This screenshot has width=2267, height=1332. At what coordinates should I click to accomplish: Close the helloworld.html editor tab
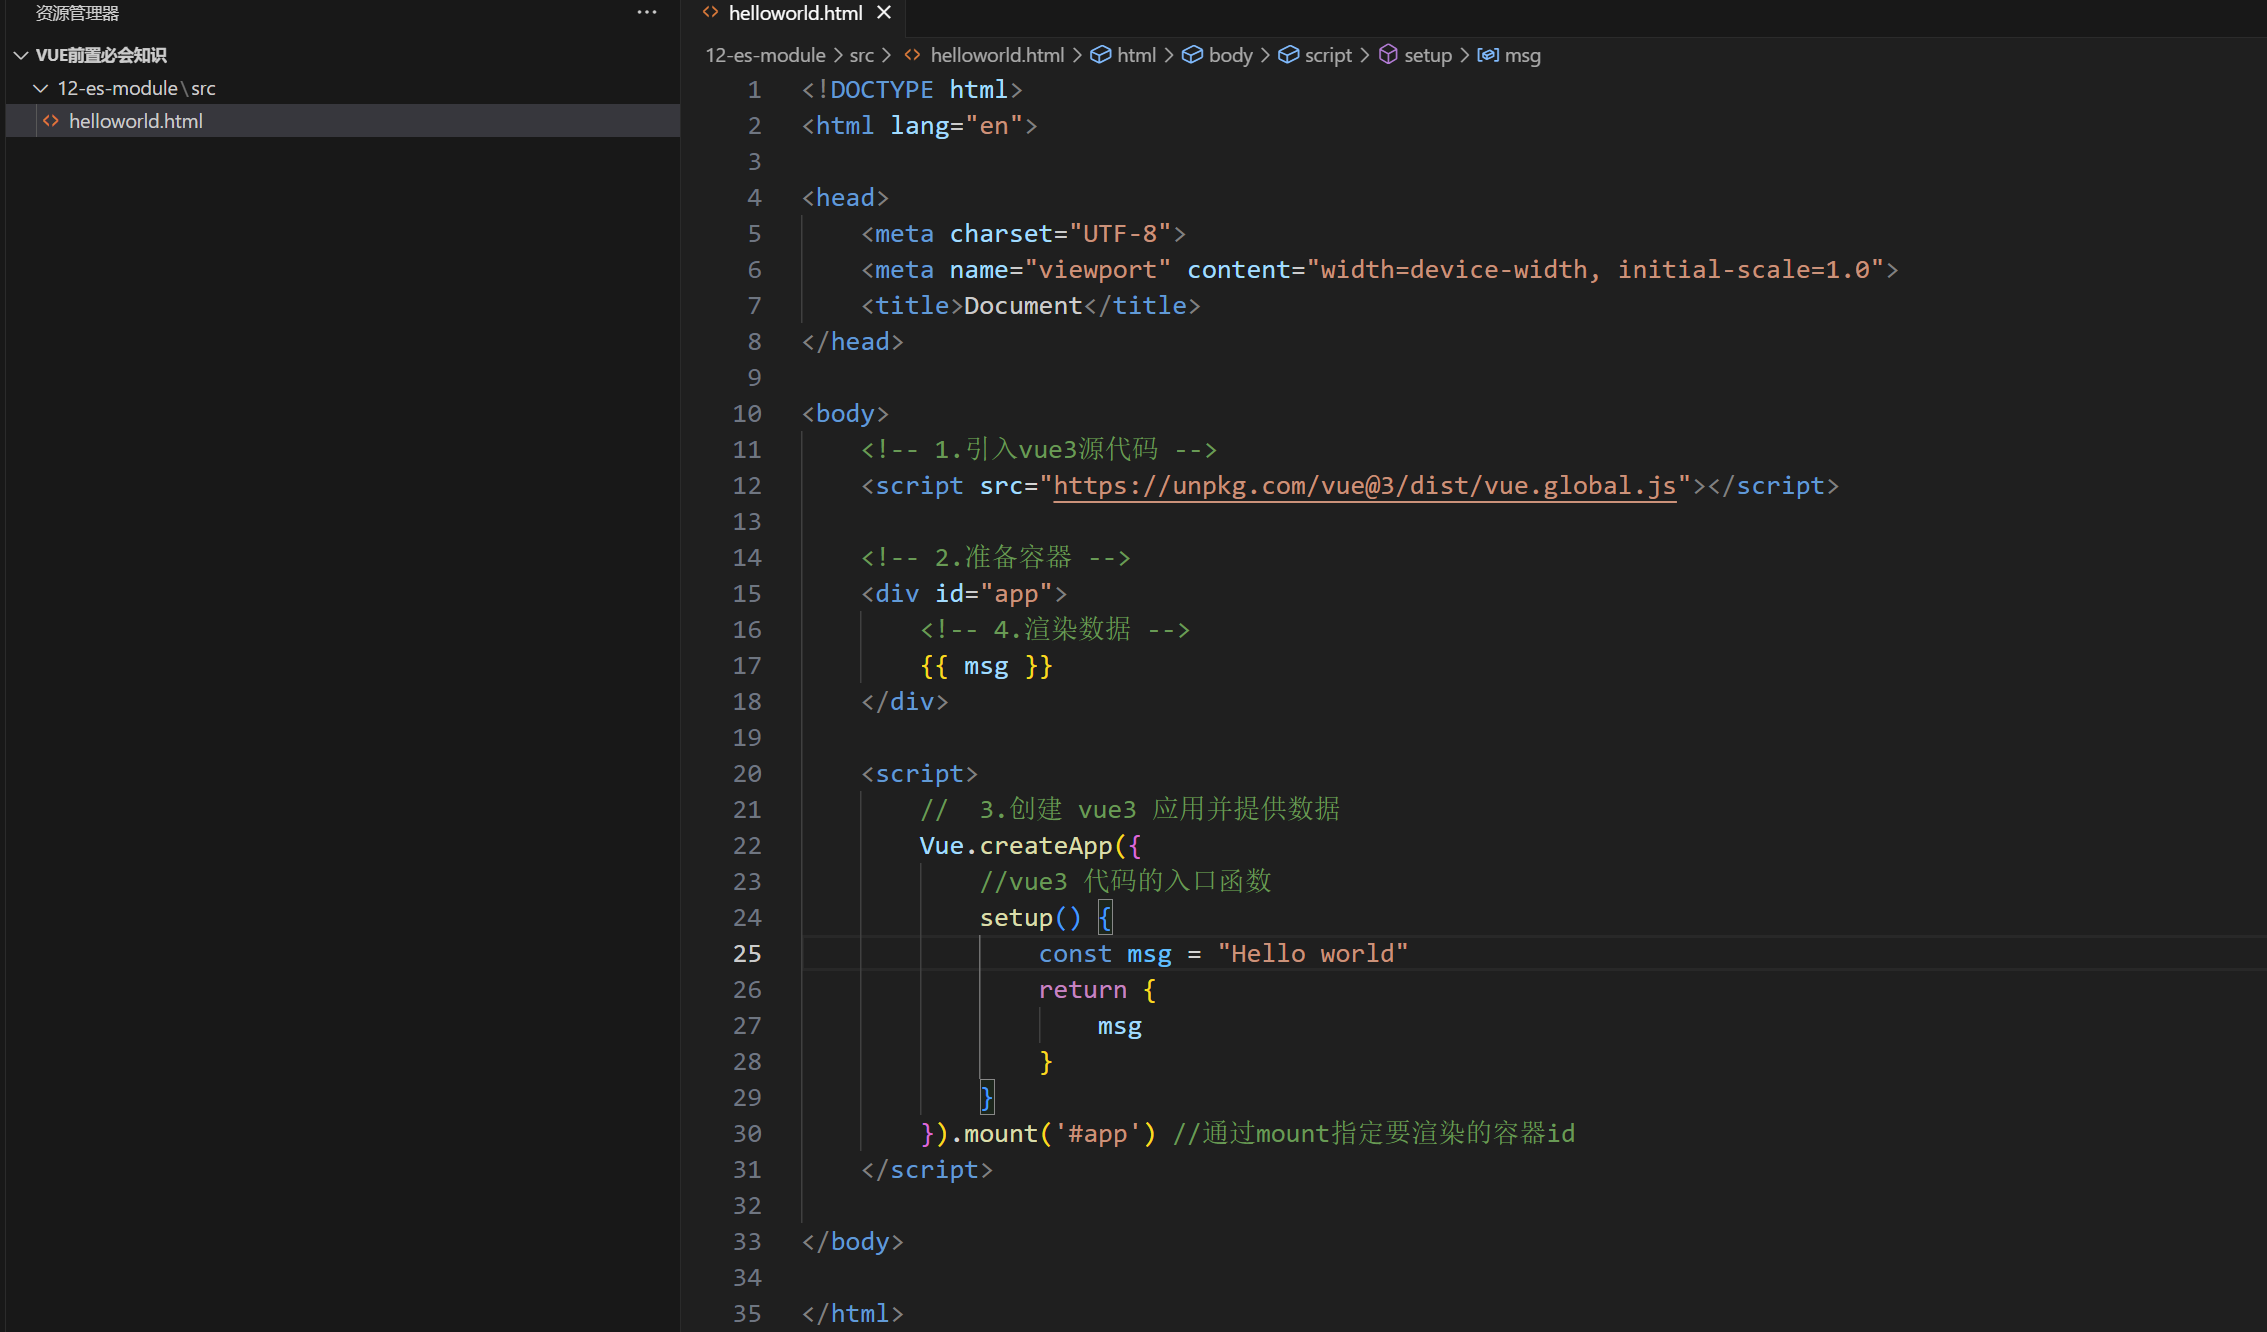point(884,13)
